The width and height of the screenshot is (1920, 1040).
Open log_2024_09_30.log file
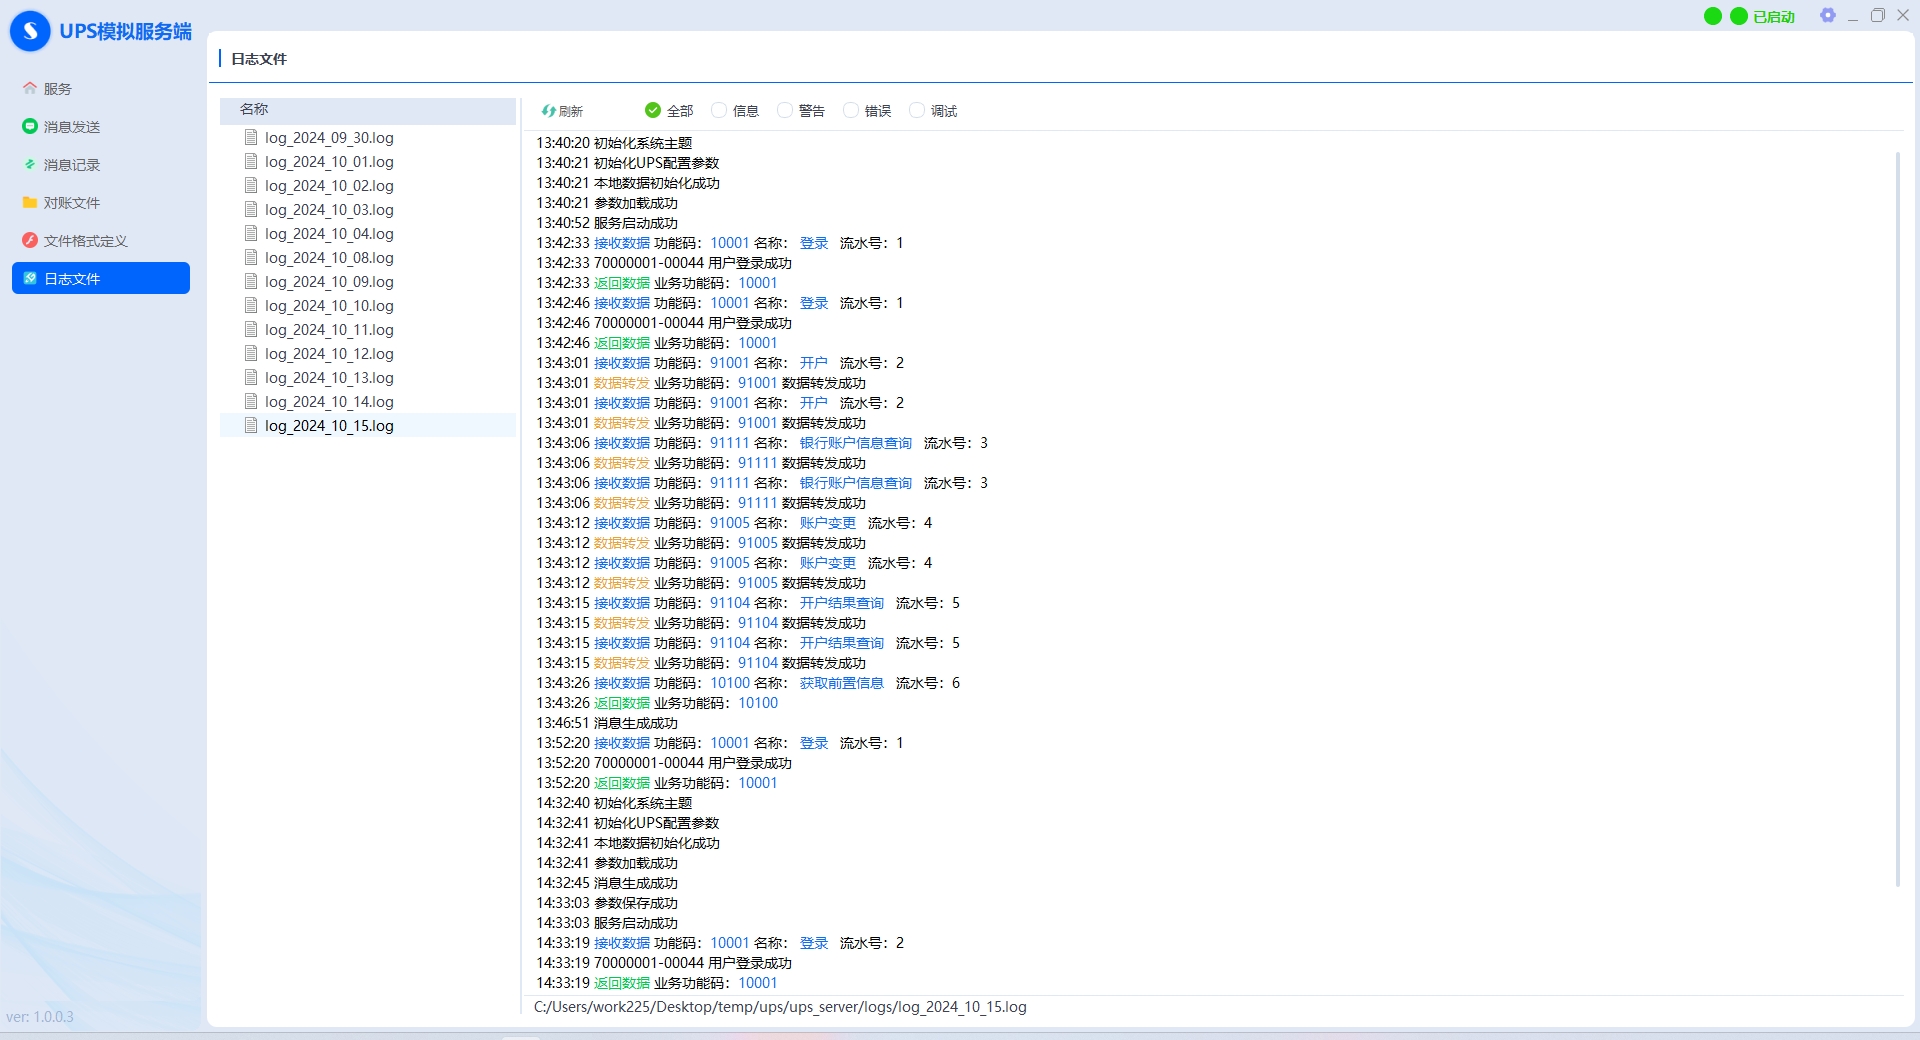click(x=368, y=138)
